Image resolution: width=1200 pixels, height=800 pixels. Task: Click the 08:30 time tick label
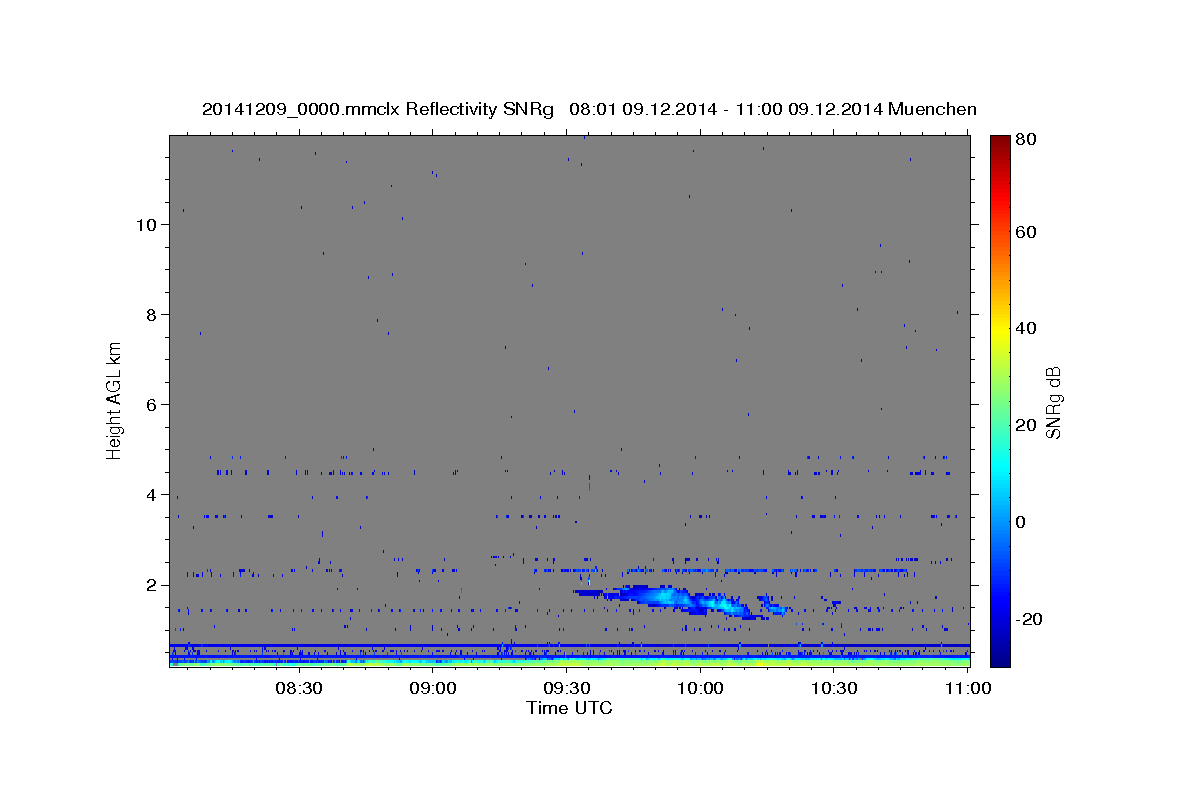point(298,688)
